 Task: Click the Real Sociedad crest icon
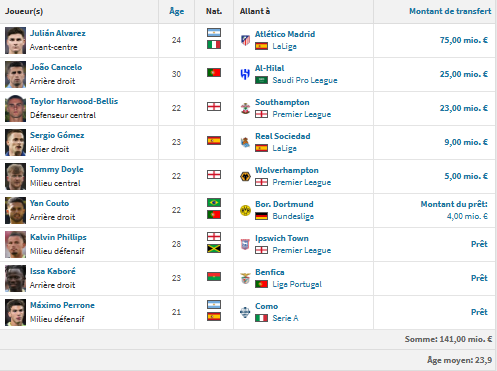[245, 142]
